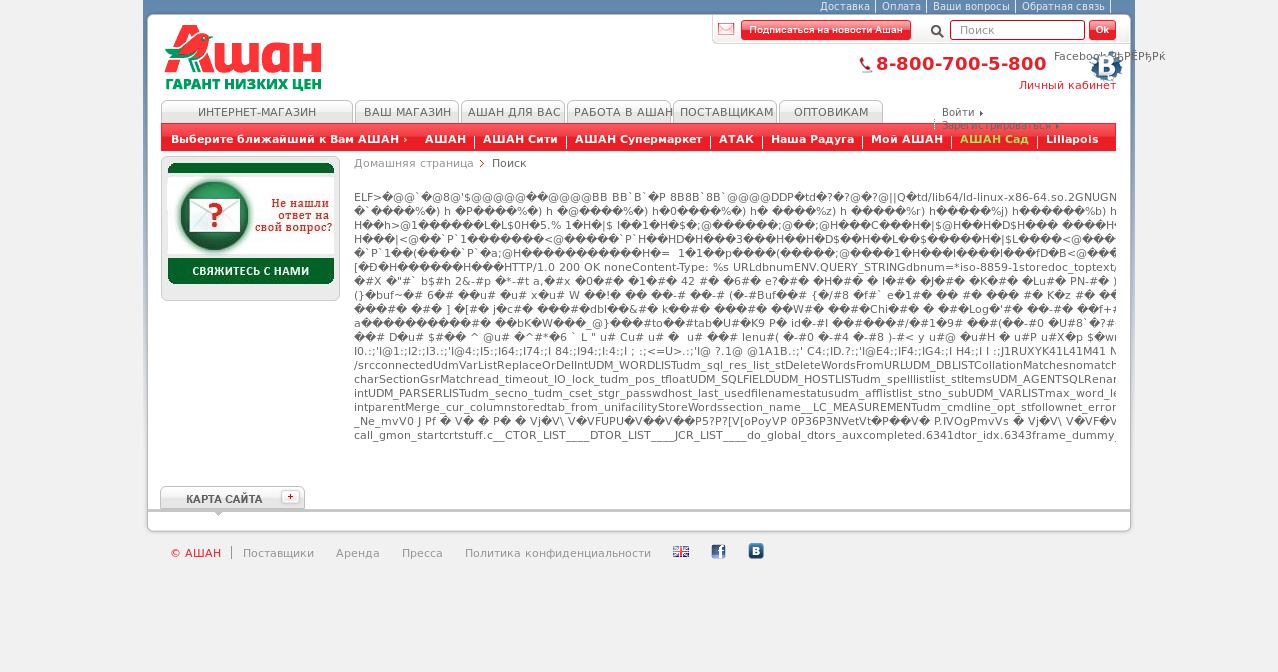Select АШАН ДЛЯ ВАС tab
The width and height of the screenshot is (1278, 672).
[x=514, y=112]
